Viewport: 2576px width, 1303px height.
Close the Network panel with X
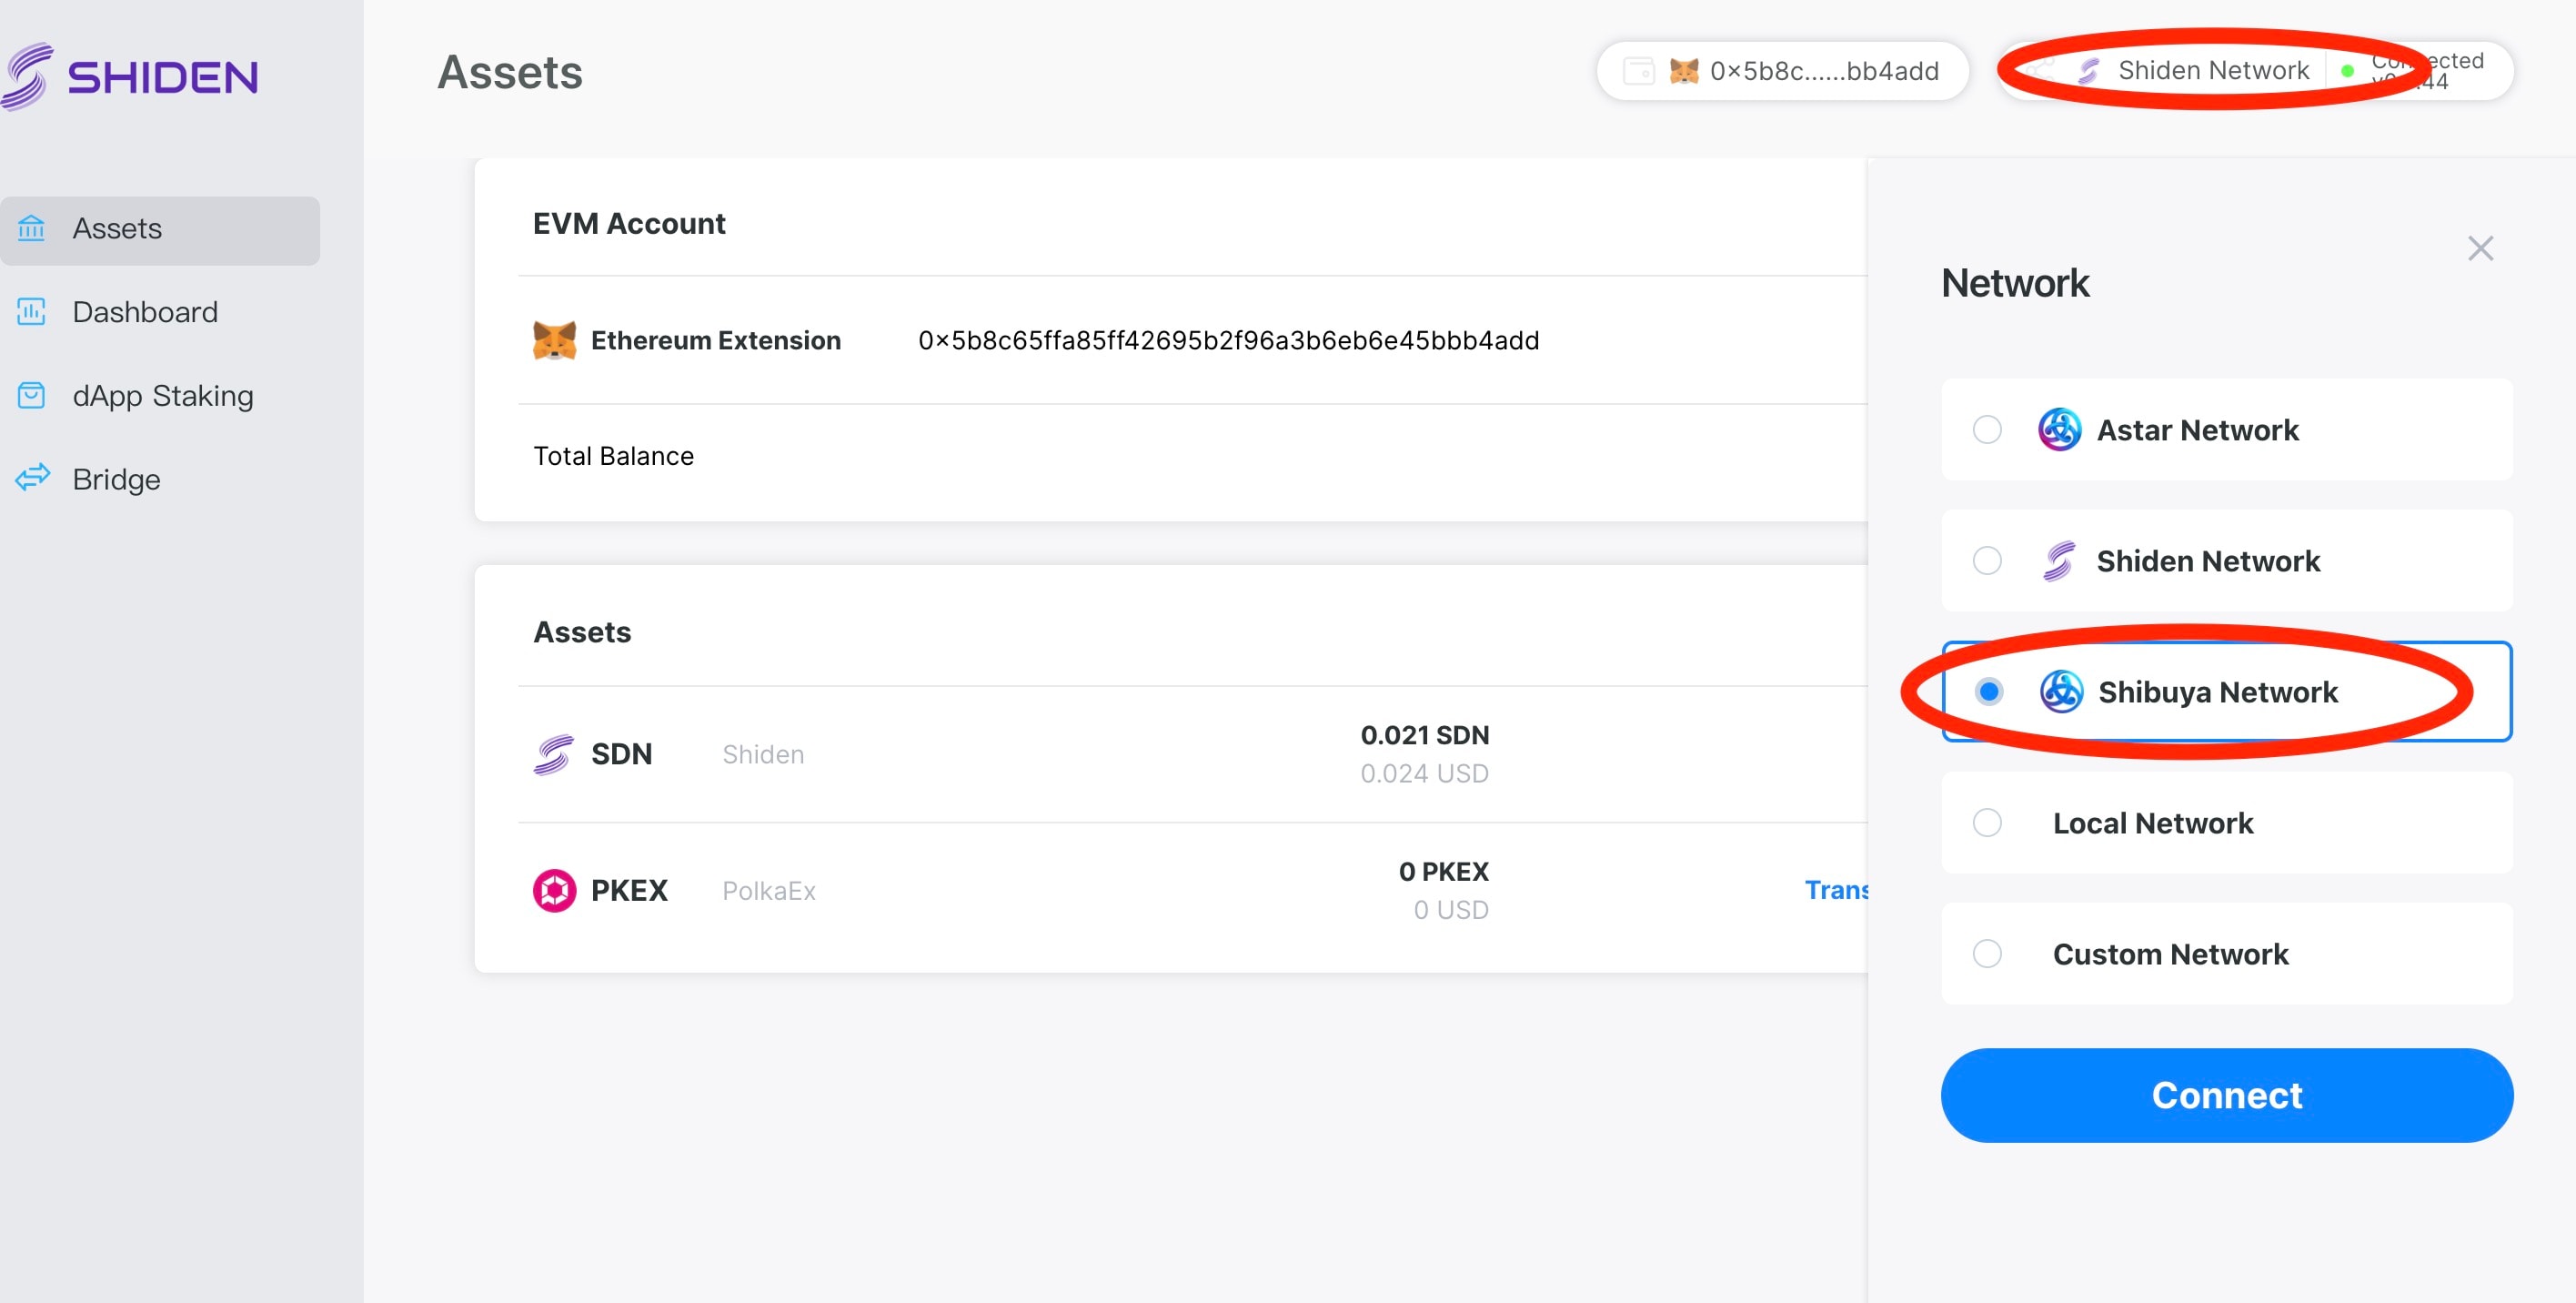pyautogui.click(x=2480, y=248)
